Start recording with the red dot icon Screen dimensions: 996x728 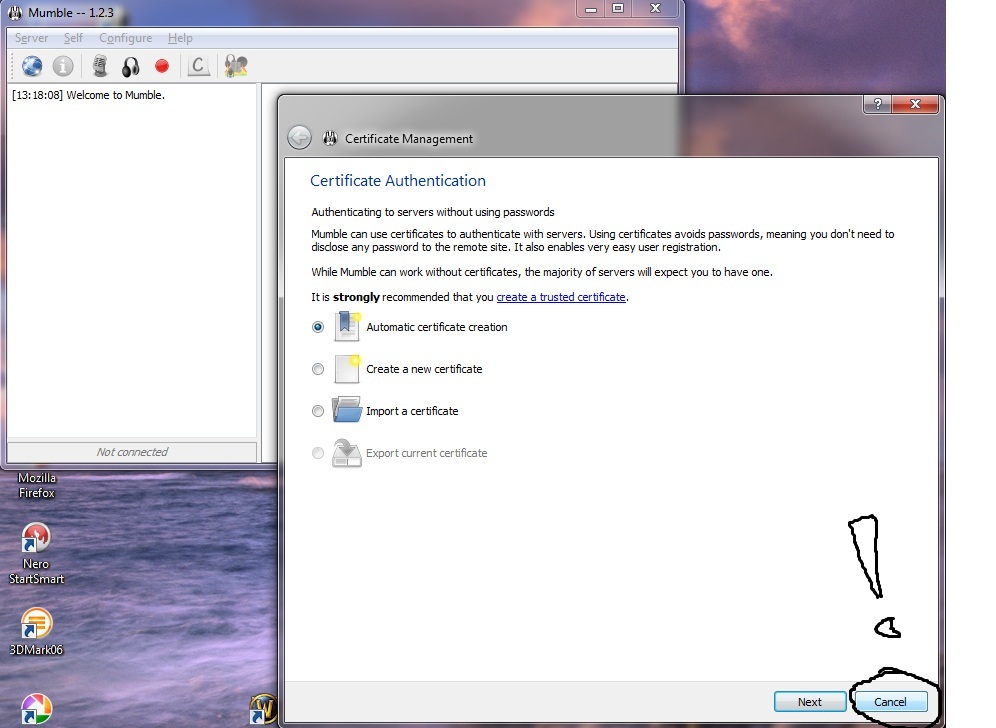click(x=162, y=66)
